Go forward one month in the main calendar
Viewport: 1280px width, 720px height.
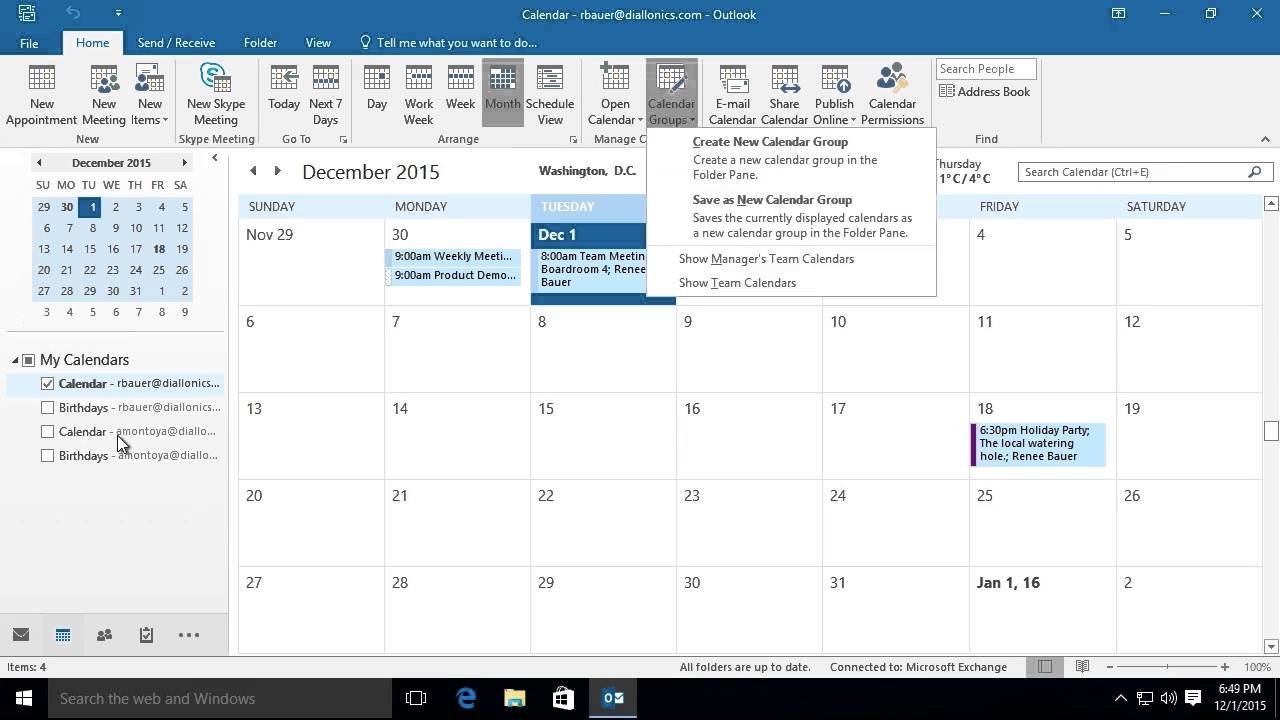(278, 171)
